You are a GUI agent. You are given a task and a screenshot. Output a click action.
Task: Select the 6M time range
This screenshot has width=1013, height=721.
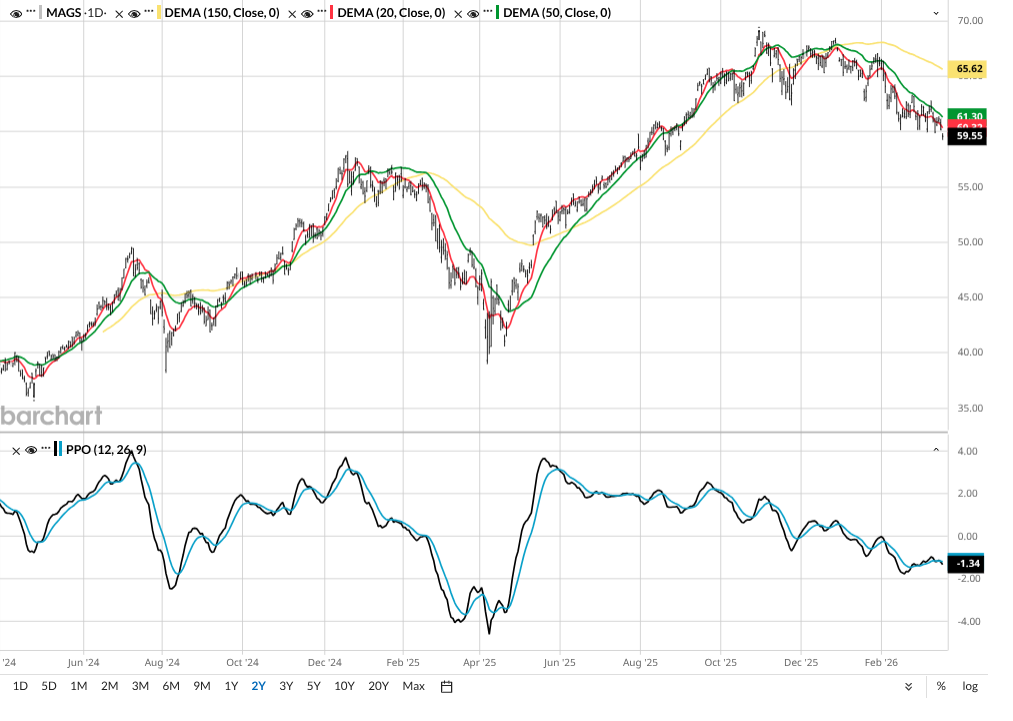tap(171, 686)
